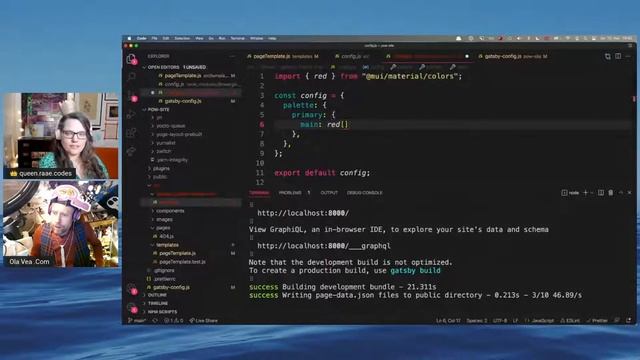Open the Terminal menu in the menu bar

click(x=238, y=38)
